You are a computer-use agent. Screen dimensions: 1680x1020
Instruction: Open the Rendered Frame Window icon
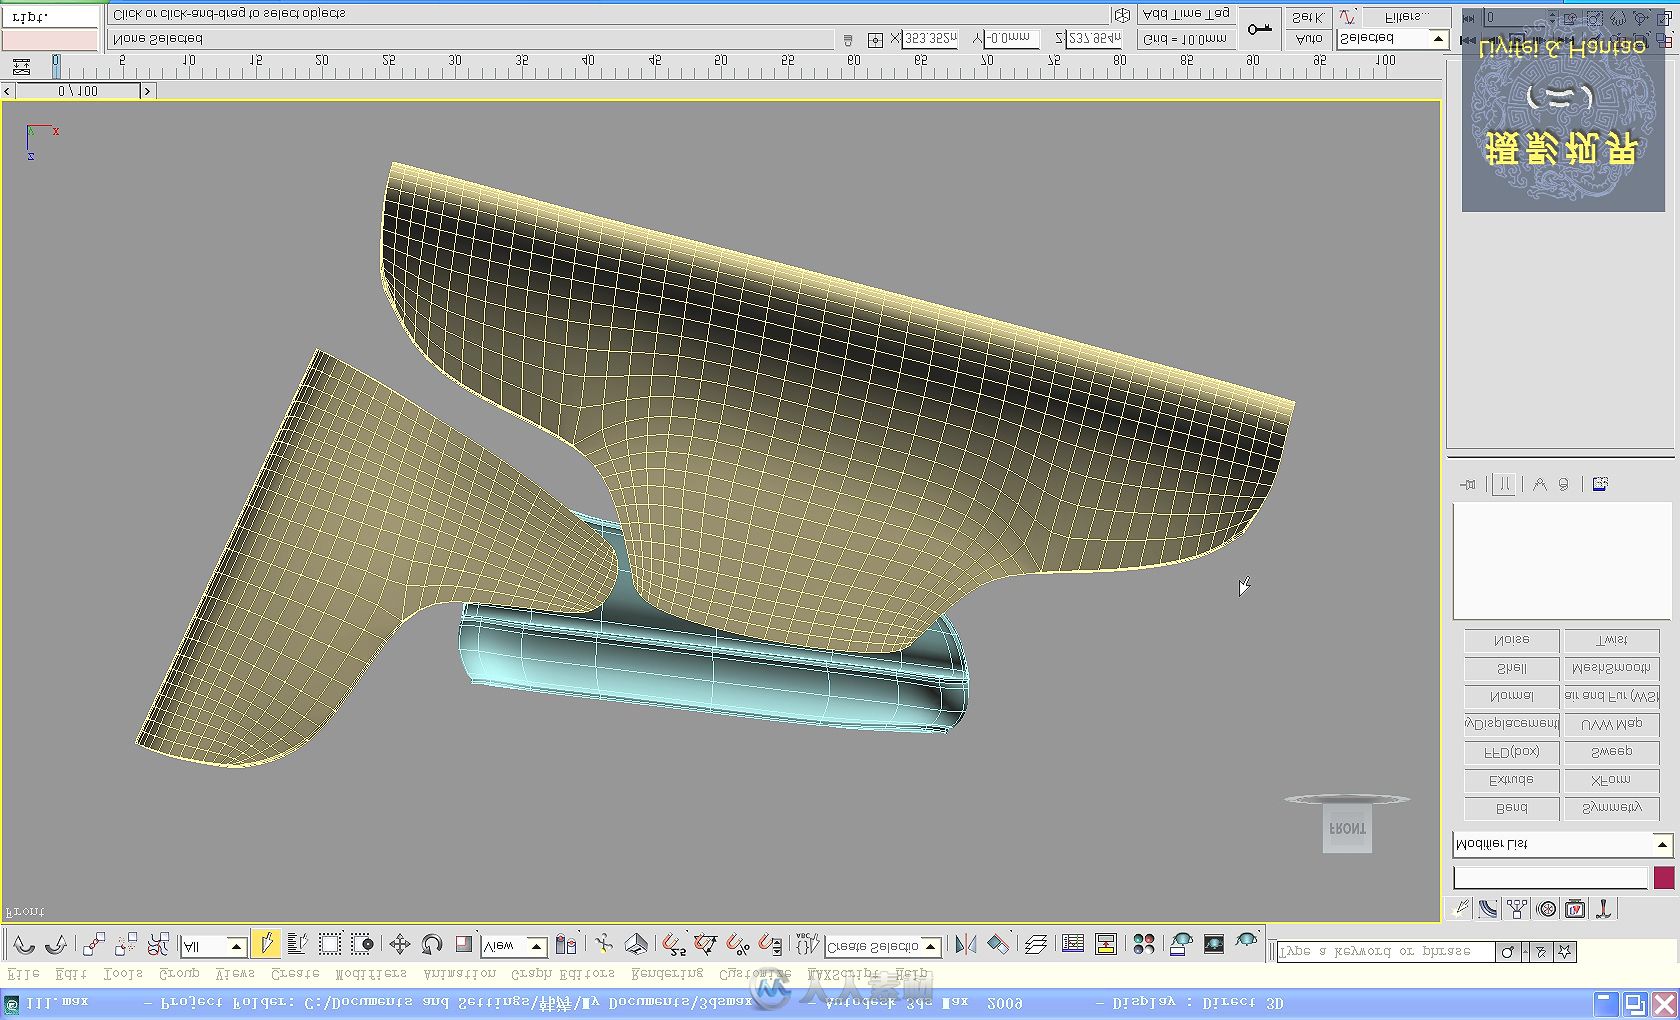(x=1214, y=944)
